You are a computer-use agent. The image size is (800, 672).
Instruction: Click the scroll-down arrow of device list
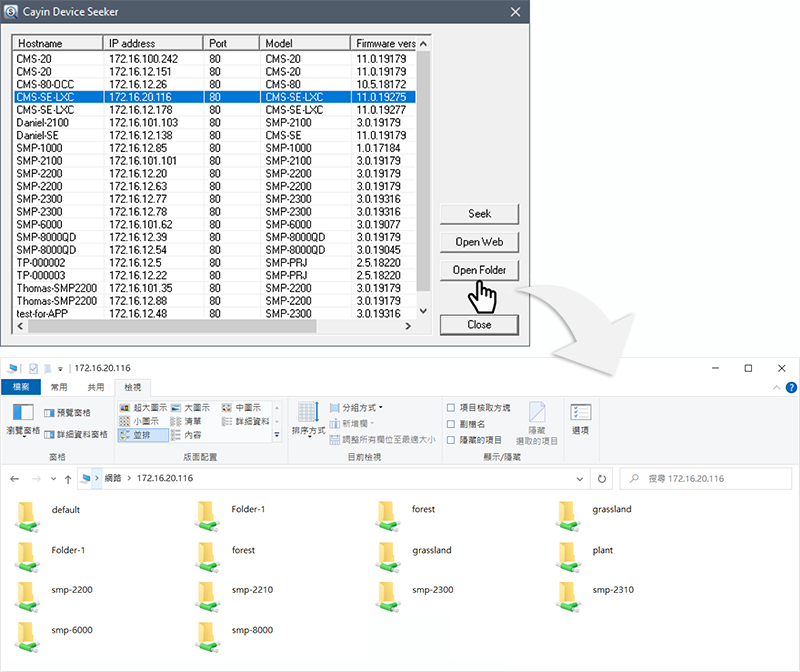423,311
